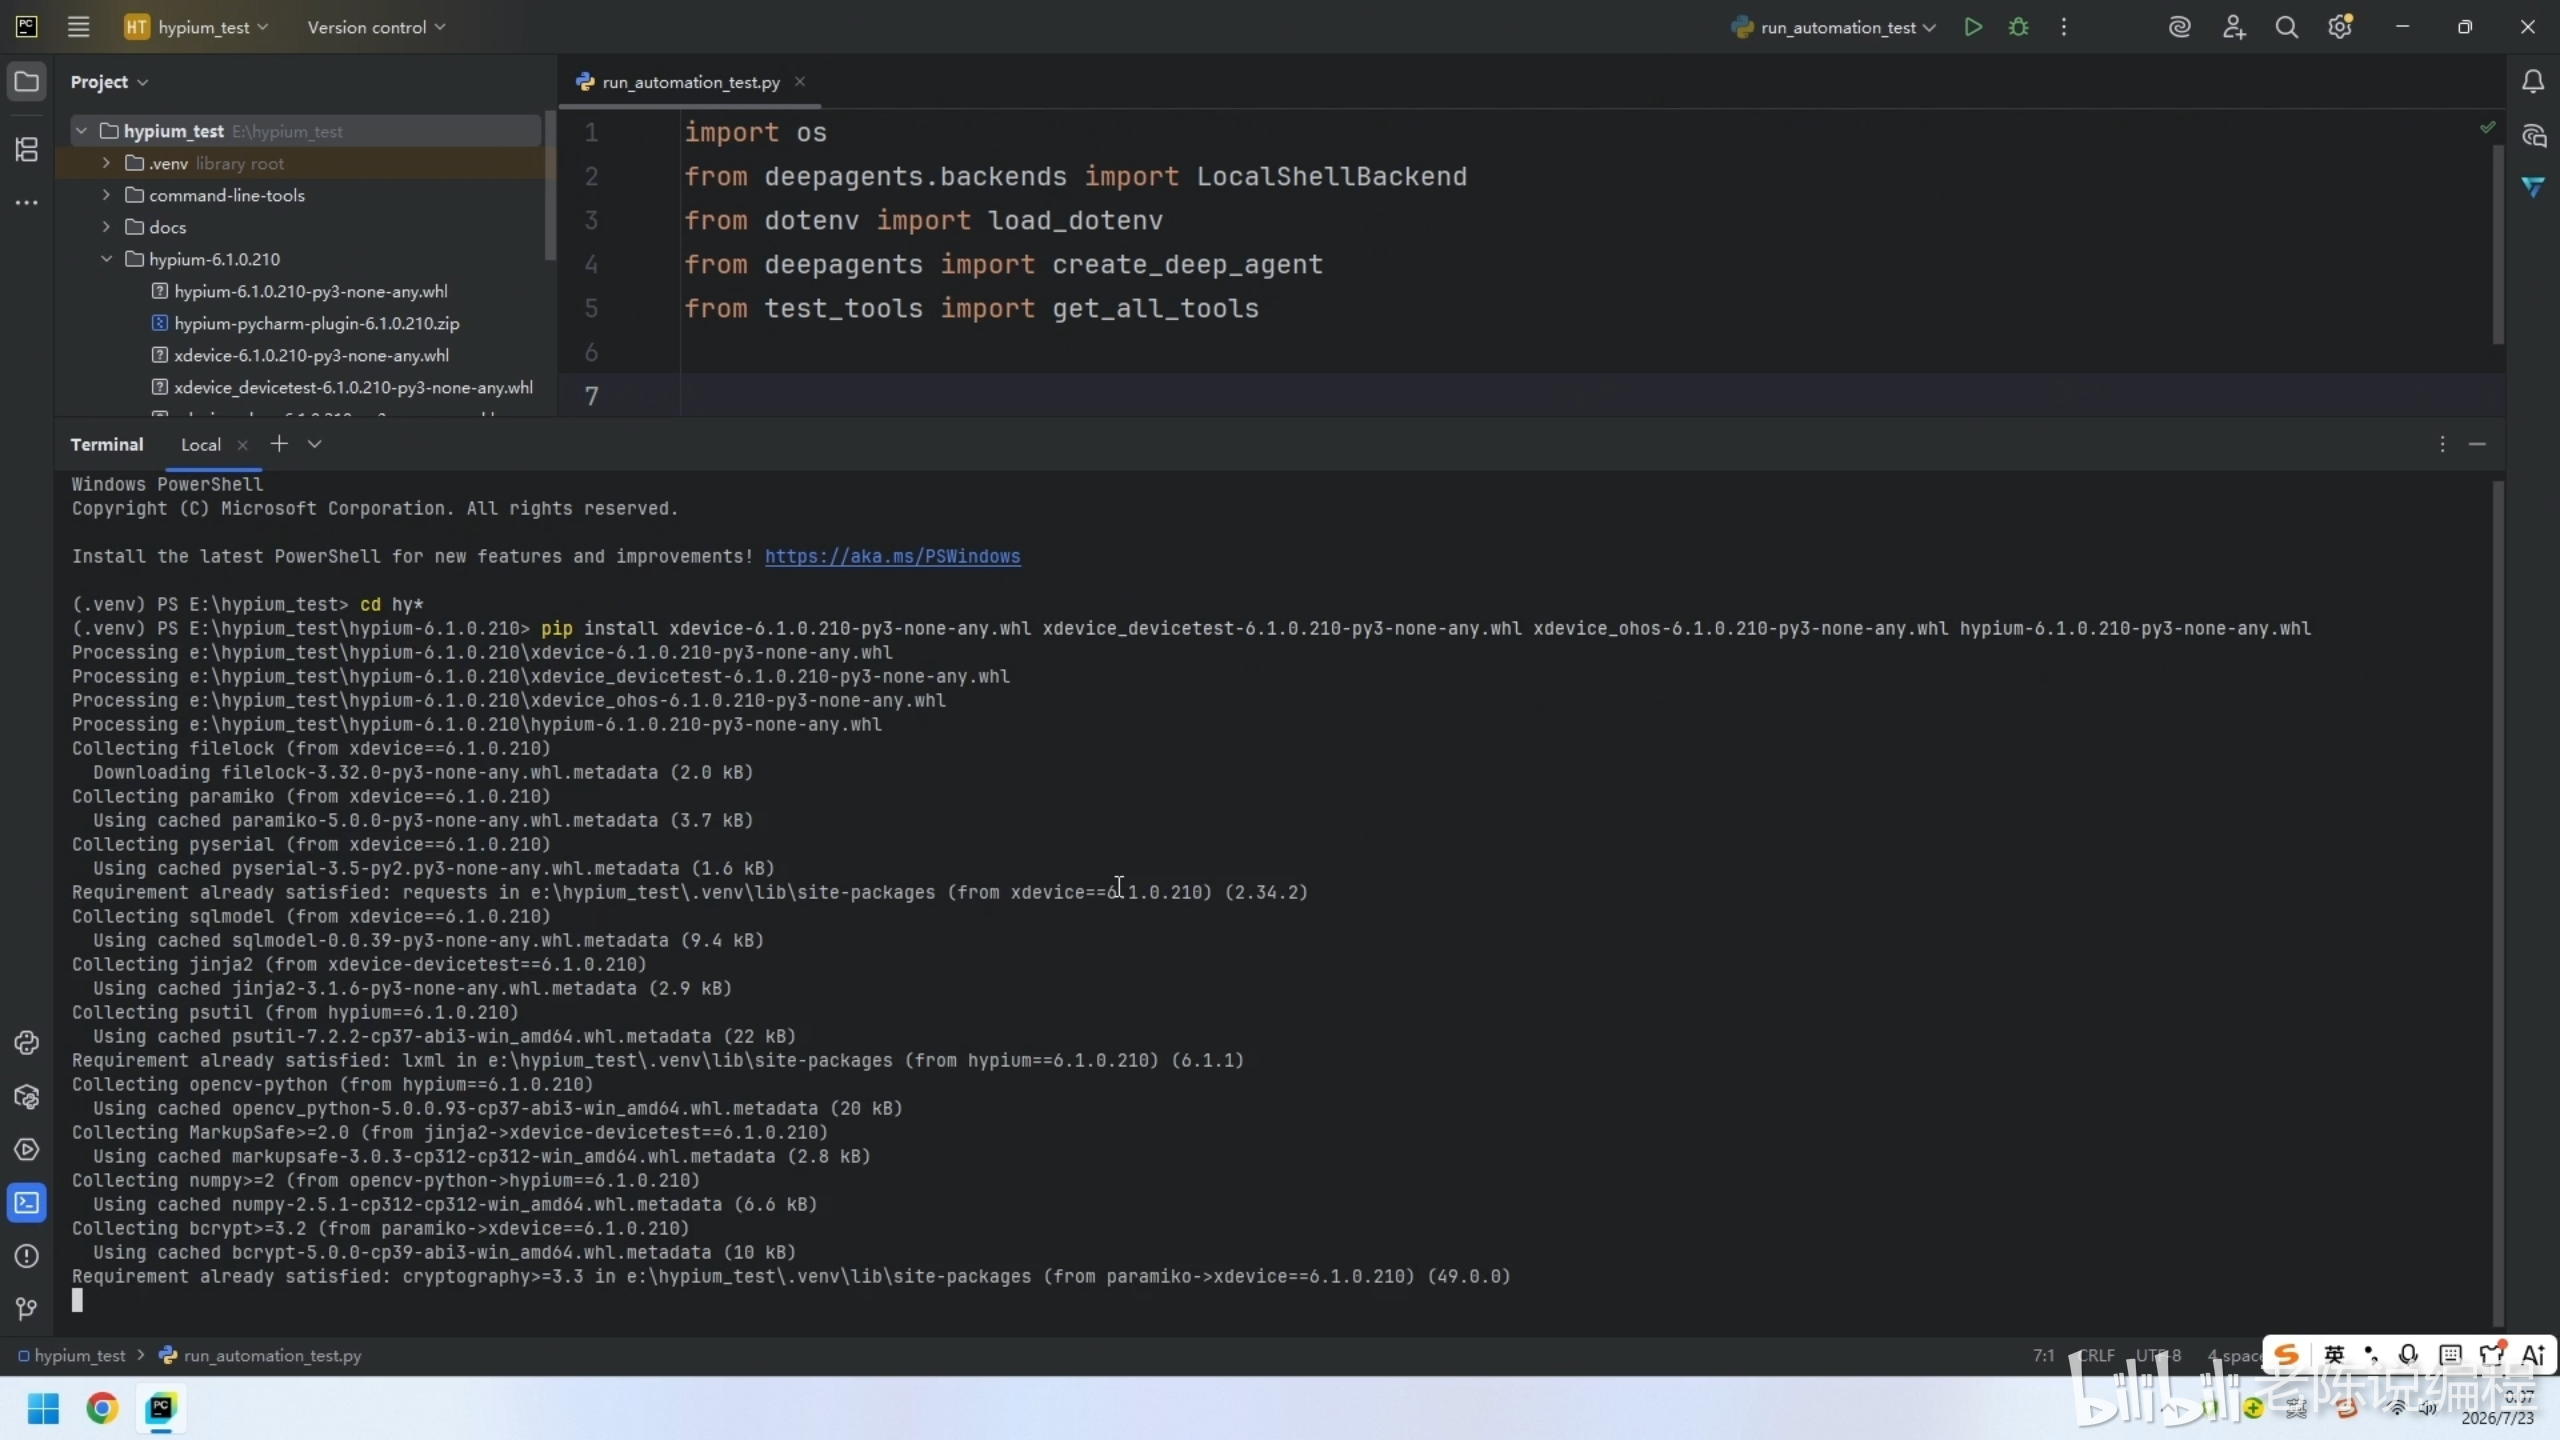
Task: Click the "create_deep_agent" import name
Action: 1187,265
